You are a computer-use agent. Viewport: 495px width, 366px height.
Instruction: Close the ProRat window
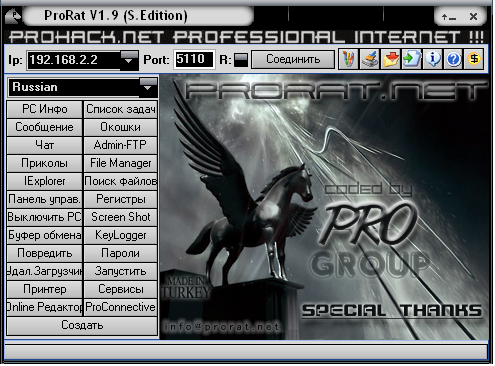(x=473, y=16)
